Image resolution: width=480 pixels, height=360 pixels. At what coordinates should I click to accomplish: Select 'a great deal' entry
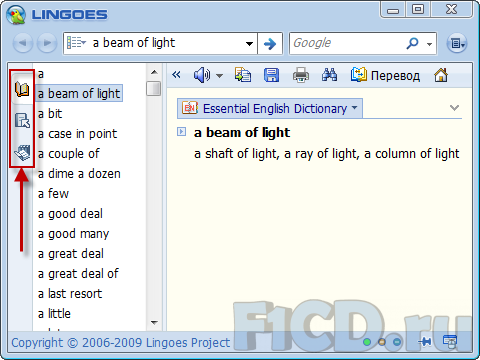coord(71,254)
